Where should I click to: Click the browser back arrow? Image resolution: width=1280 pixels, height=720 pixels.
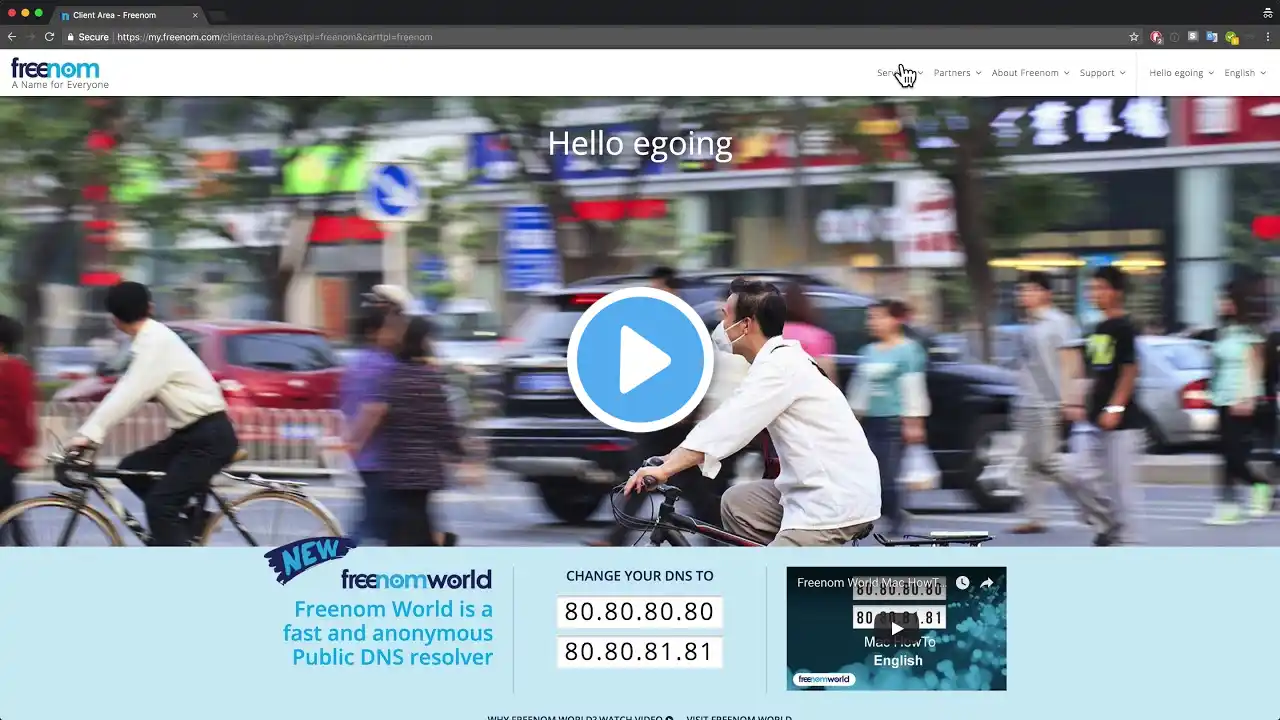point(12,37)
